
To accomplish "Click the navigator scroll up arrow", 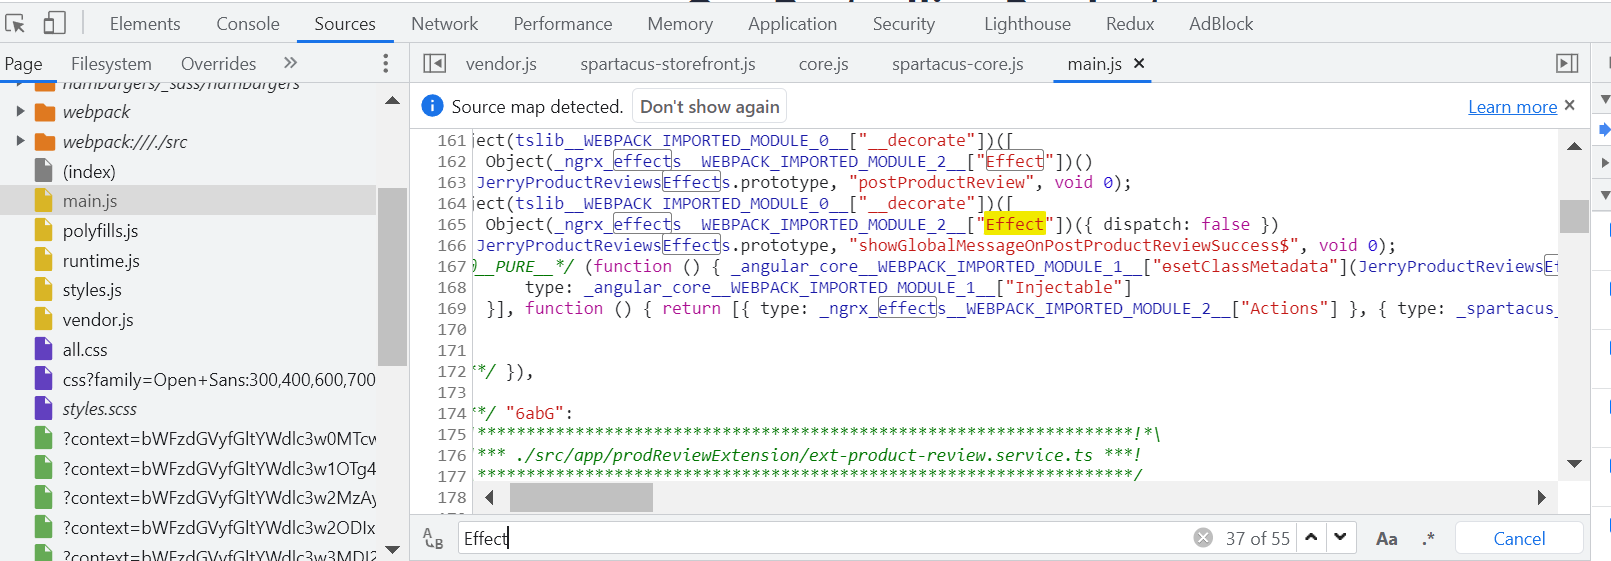I will click(x=392, y=100).
